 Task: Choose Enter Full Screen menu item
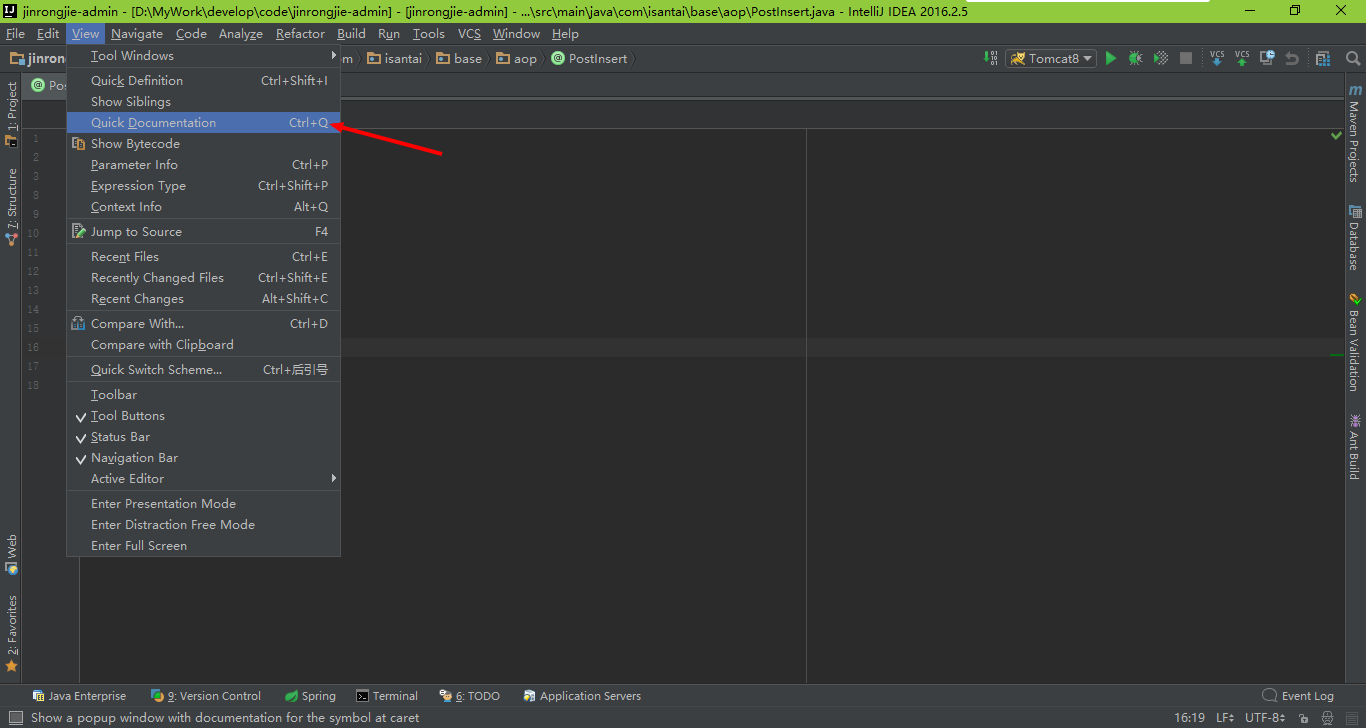pos(204,546)
